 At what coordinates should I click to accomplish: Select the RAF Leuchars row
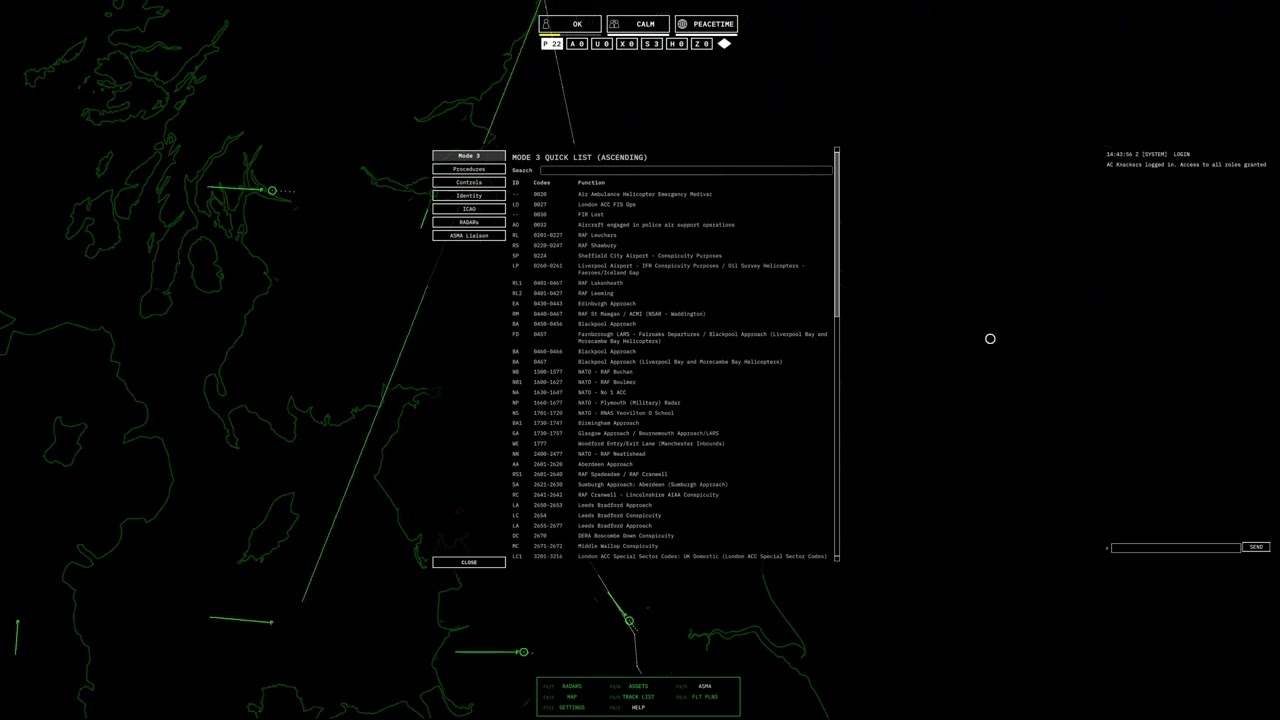coord(671,235)
